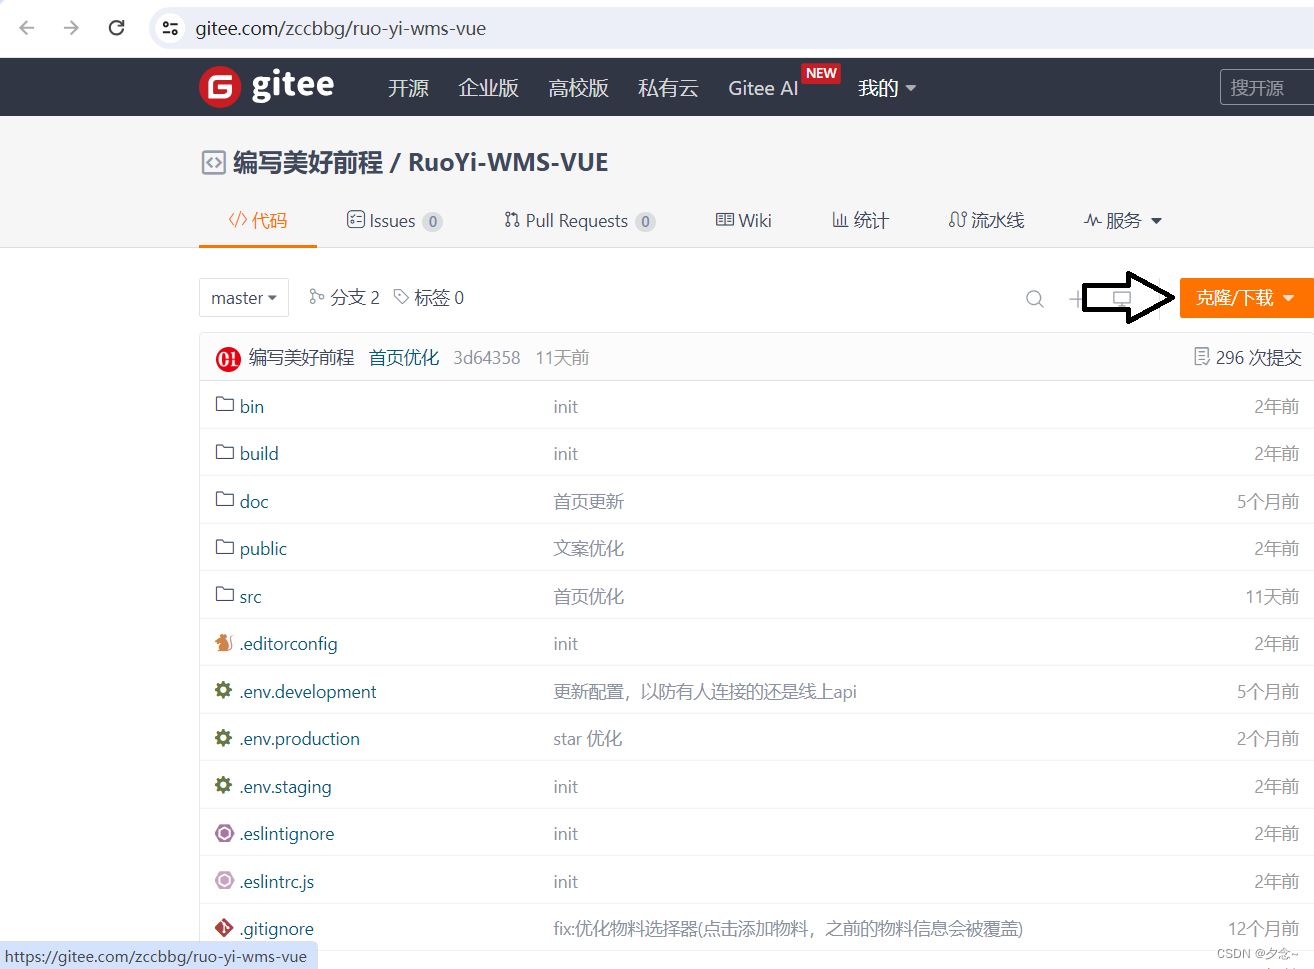Click 私有云 in the top navigation
Screen dimensions: 1314x969
tap(668, 88)
